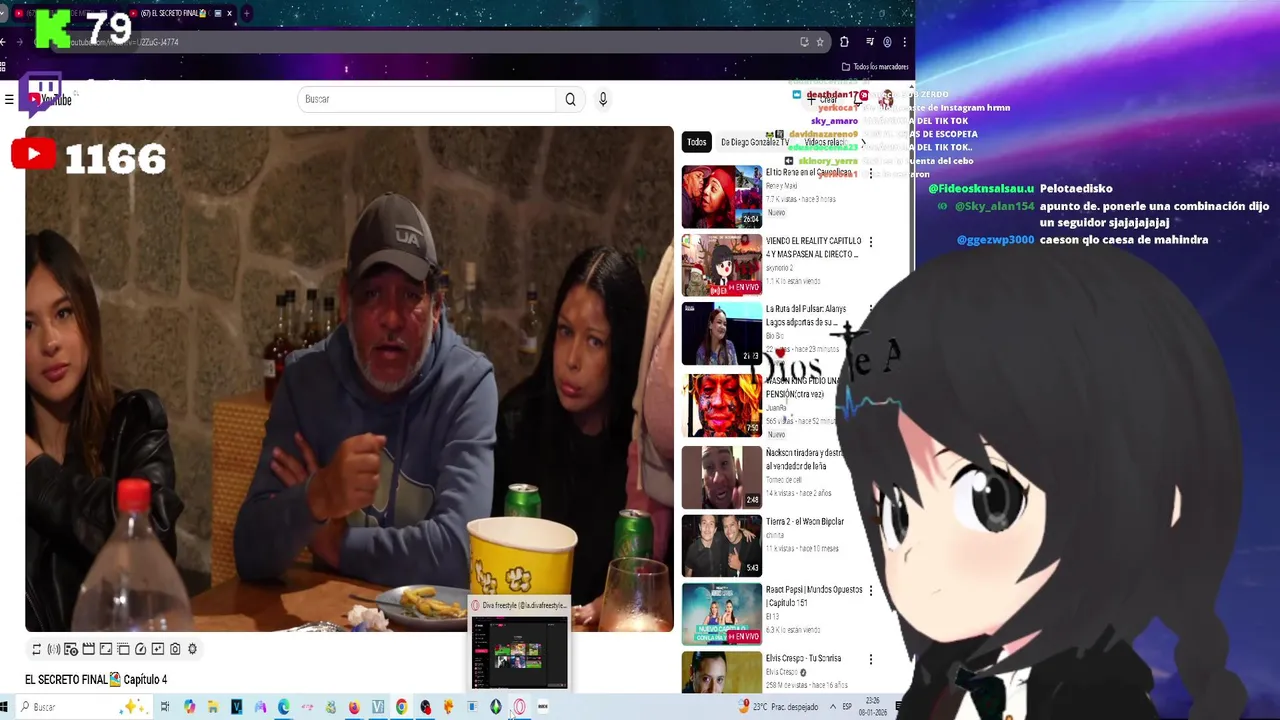Select the Videos relacionados filter chip

826,142
